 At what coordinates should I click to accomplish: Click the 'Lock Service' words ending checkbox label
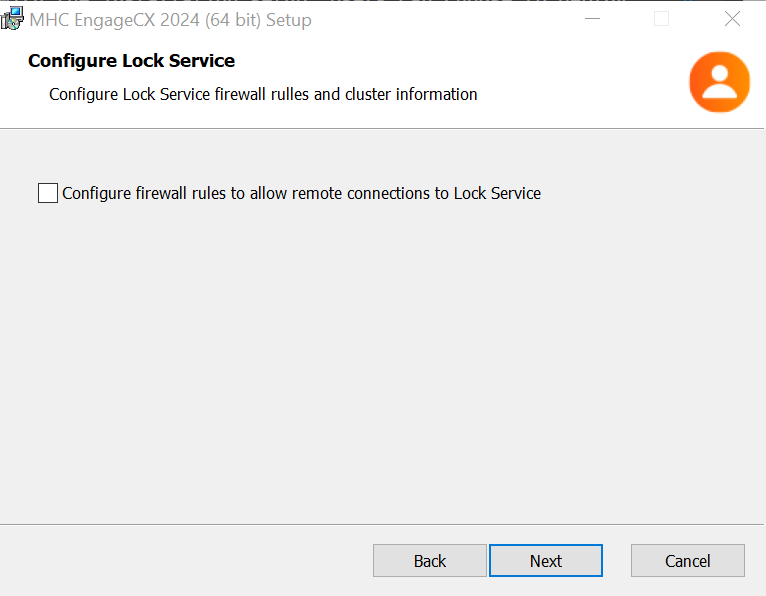497,193
